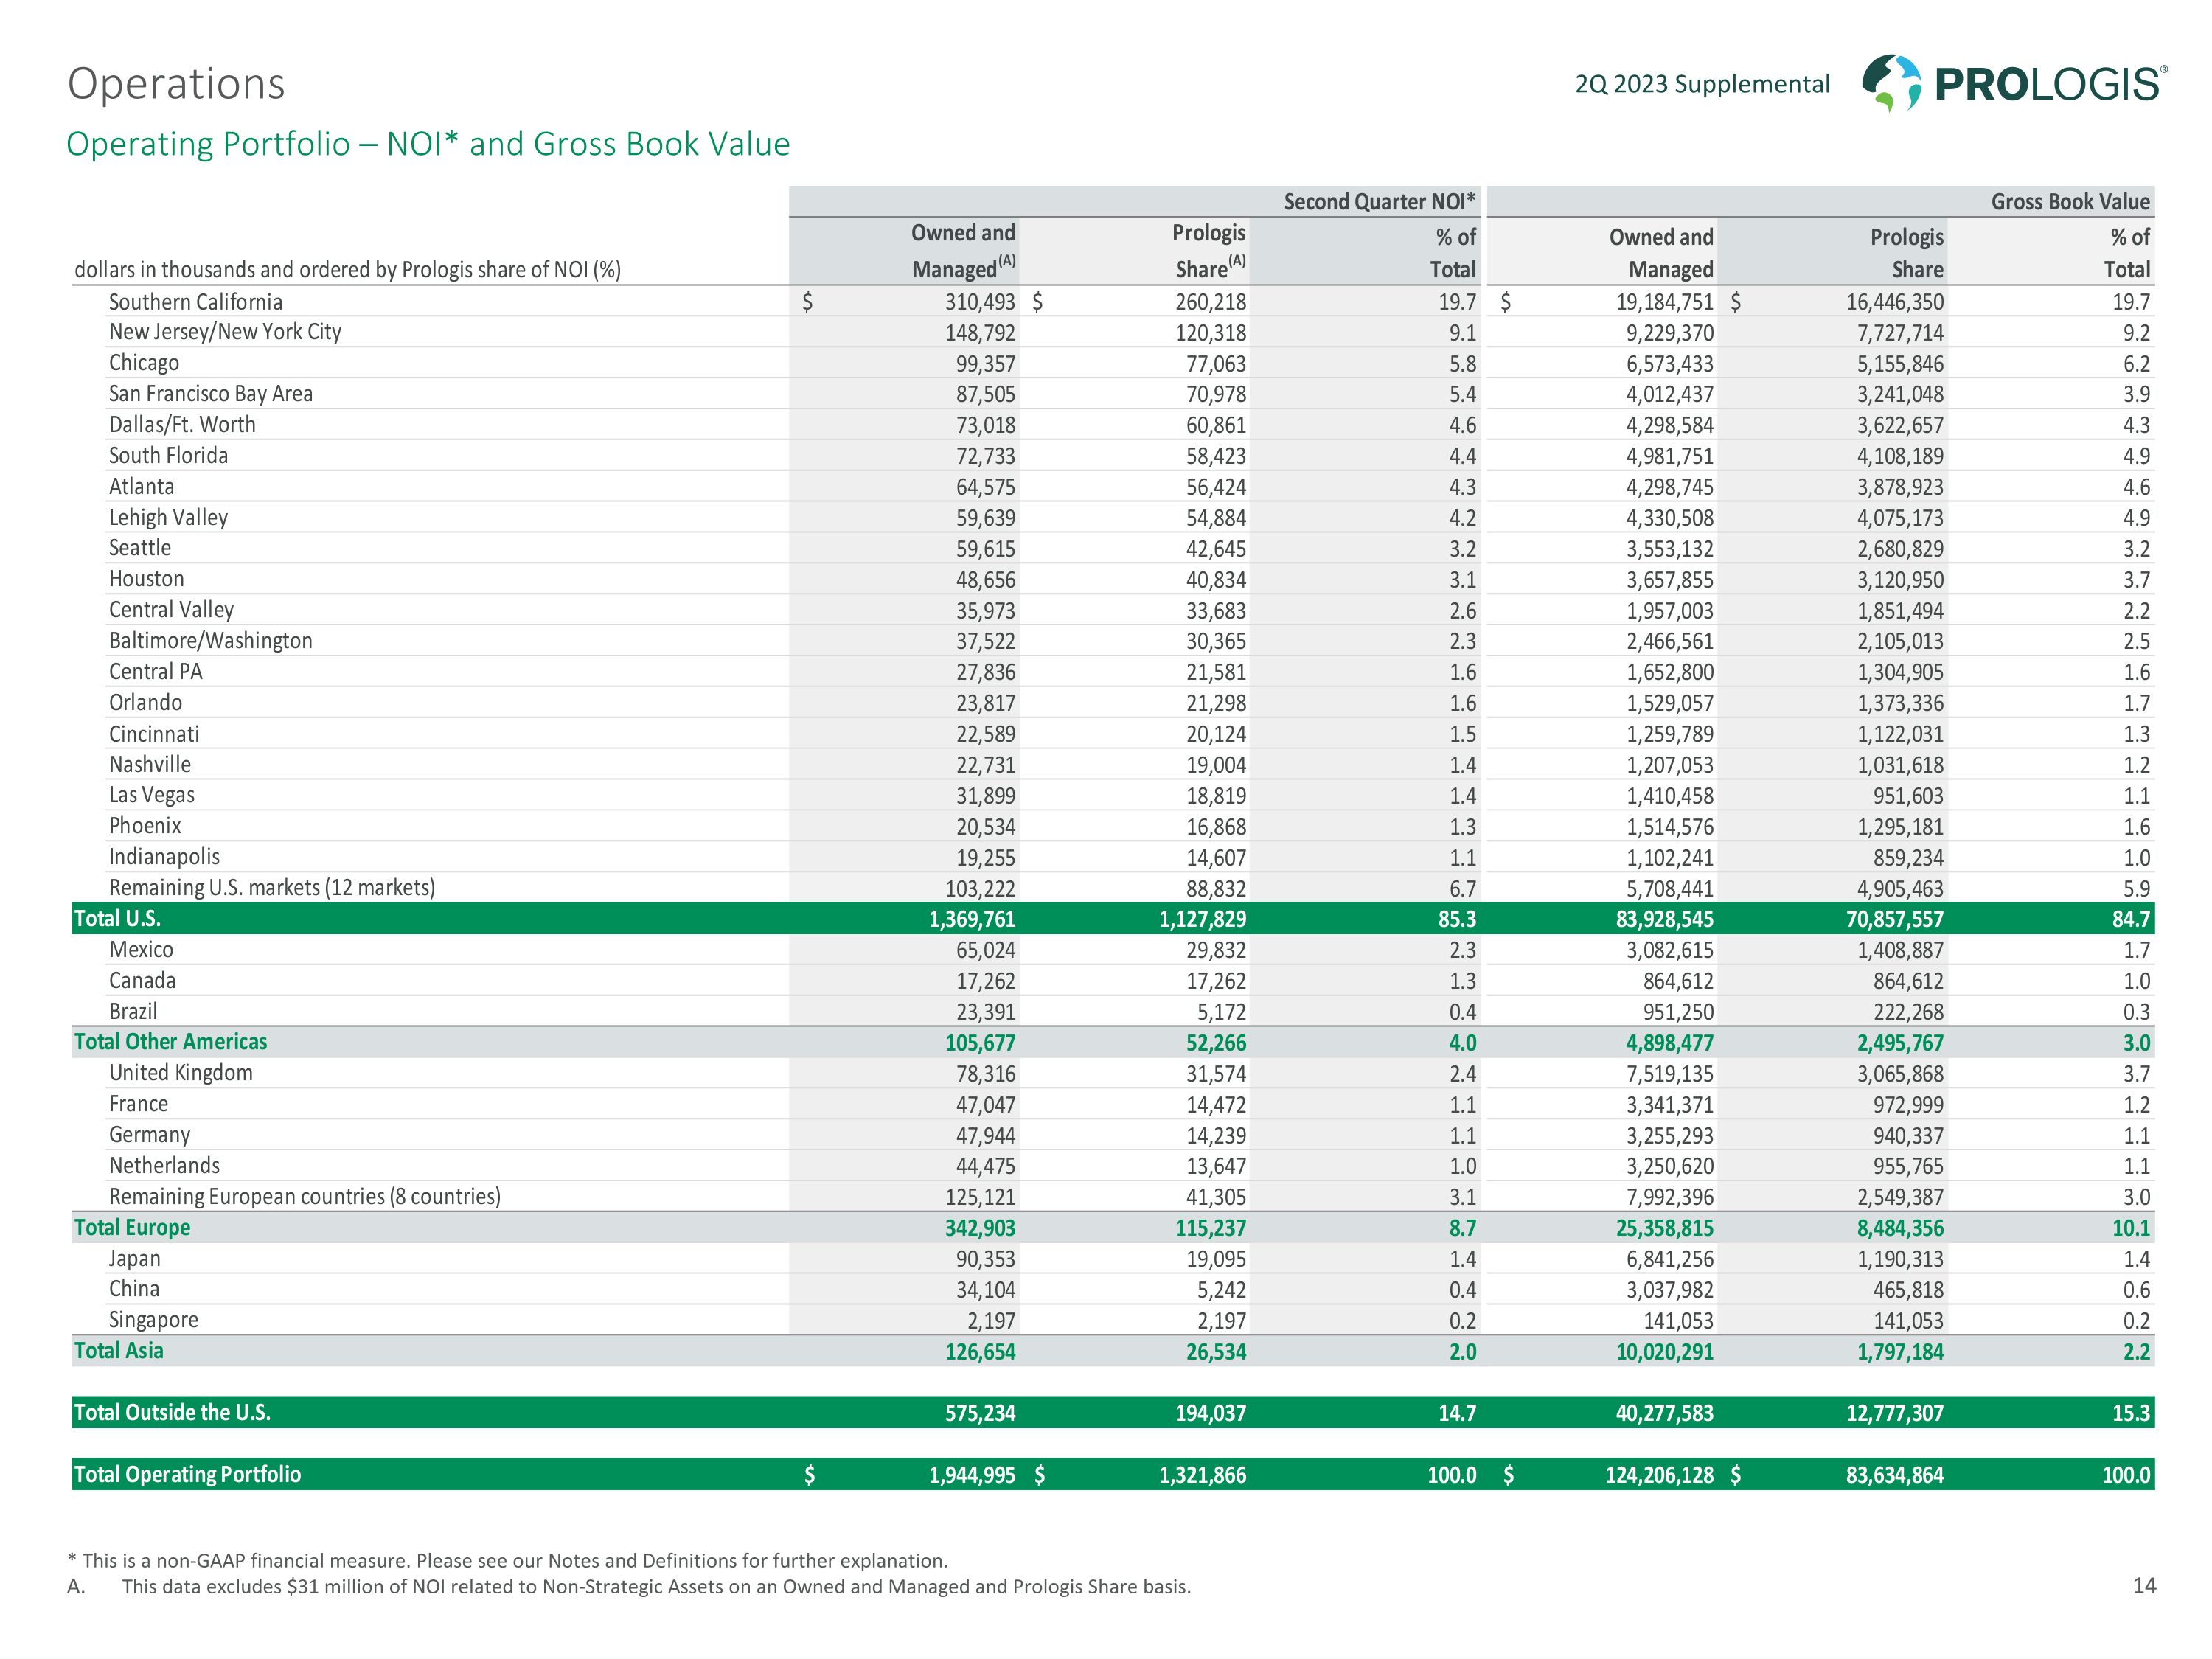
Task: Select the Second Quarter NOI* header
Action: pyautogui.click(x=1379, y=202)
